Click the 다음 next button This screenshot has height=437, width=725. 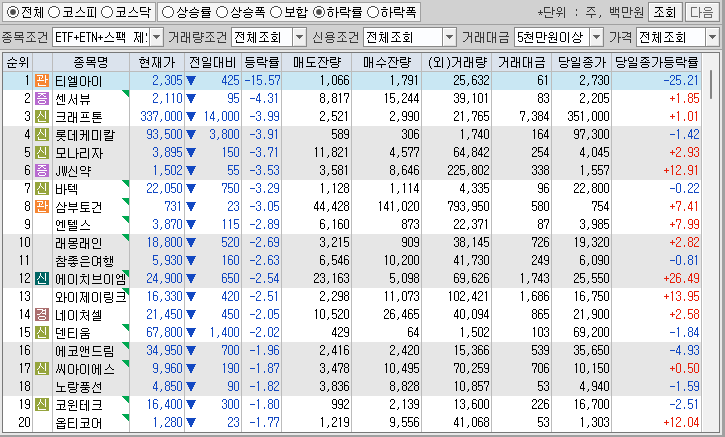(x=701, y=12)
